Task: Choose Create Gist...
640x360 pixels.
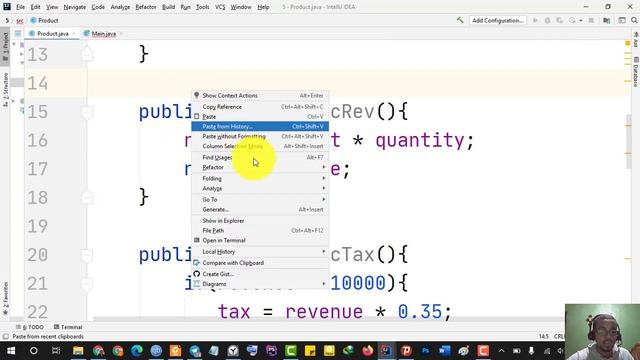Action: pyautogui.click(x=260, y=274)
